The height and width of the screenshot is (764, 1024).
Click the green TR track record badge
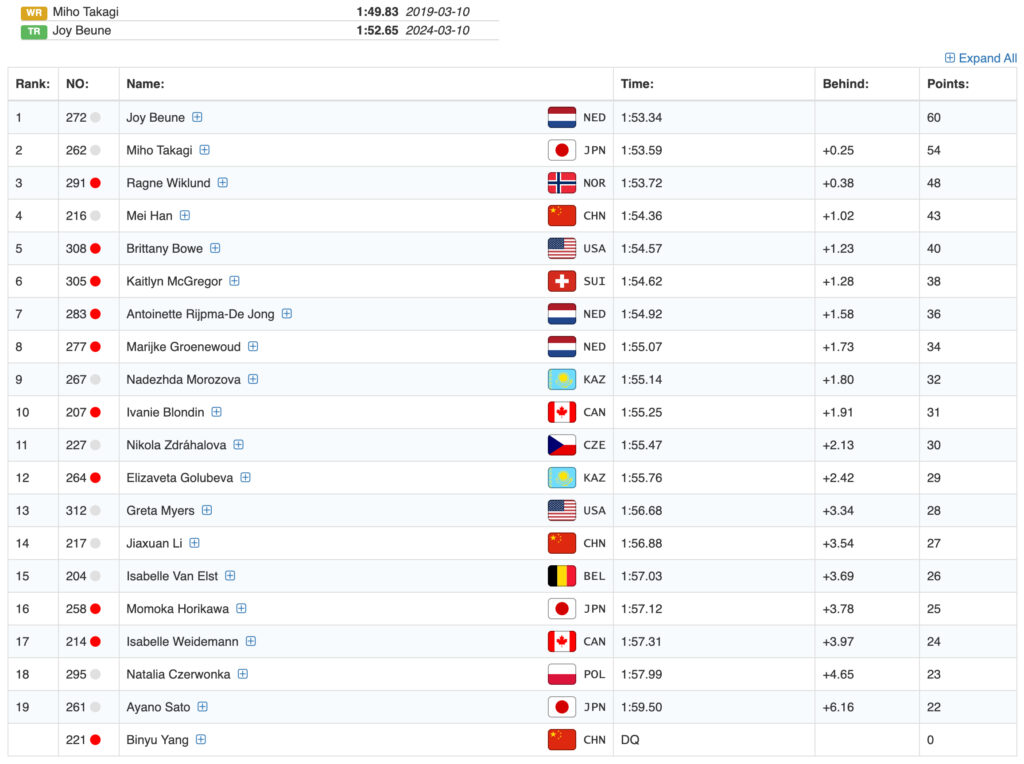(33, 31)
